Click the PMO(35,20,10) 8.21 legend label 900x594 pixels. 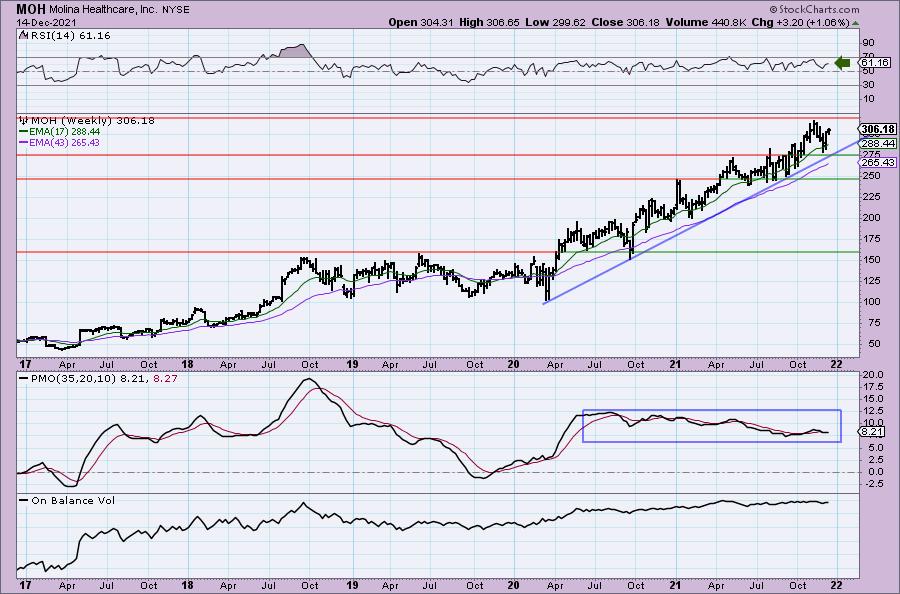(x=84, y=379)
